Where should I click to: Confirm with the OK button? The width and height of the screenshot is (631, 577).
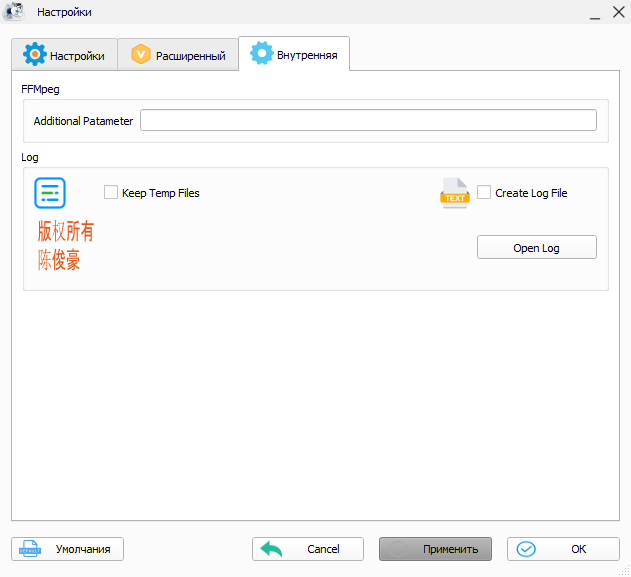[563, 549]
